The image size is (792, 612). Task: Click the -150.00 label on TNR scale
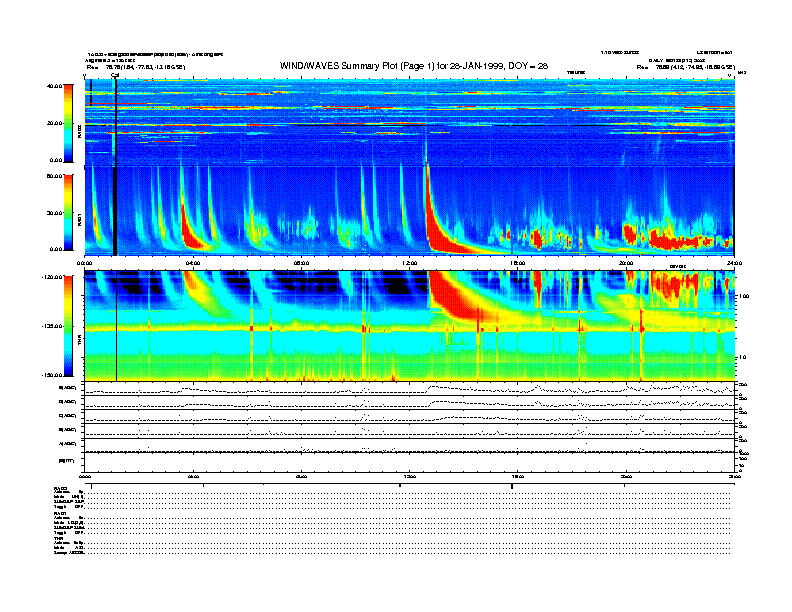pos(52,375)
